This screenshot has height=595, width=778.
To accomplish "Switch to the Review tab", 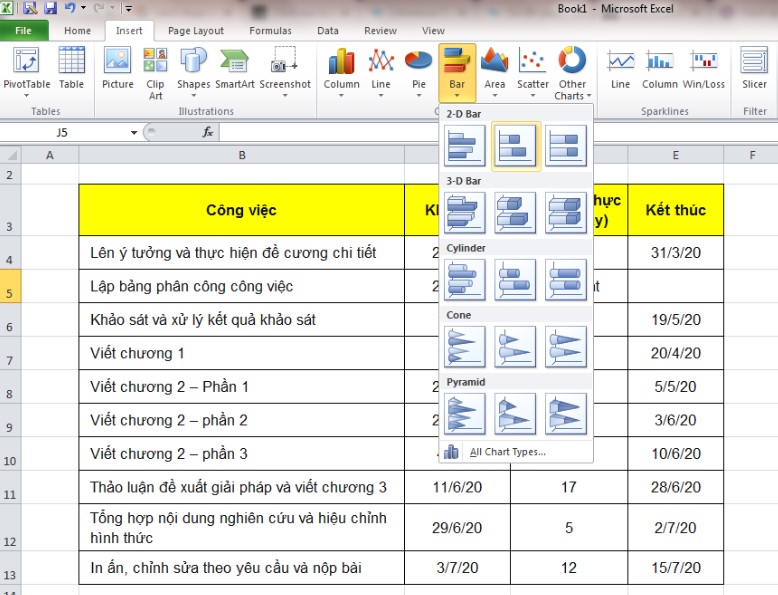I will point(381,31).
